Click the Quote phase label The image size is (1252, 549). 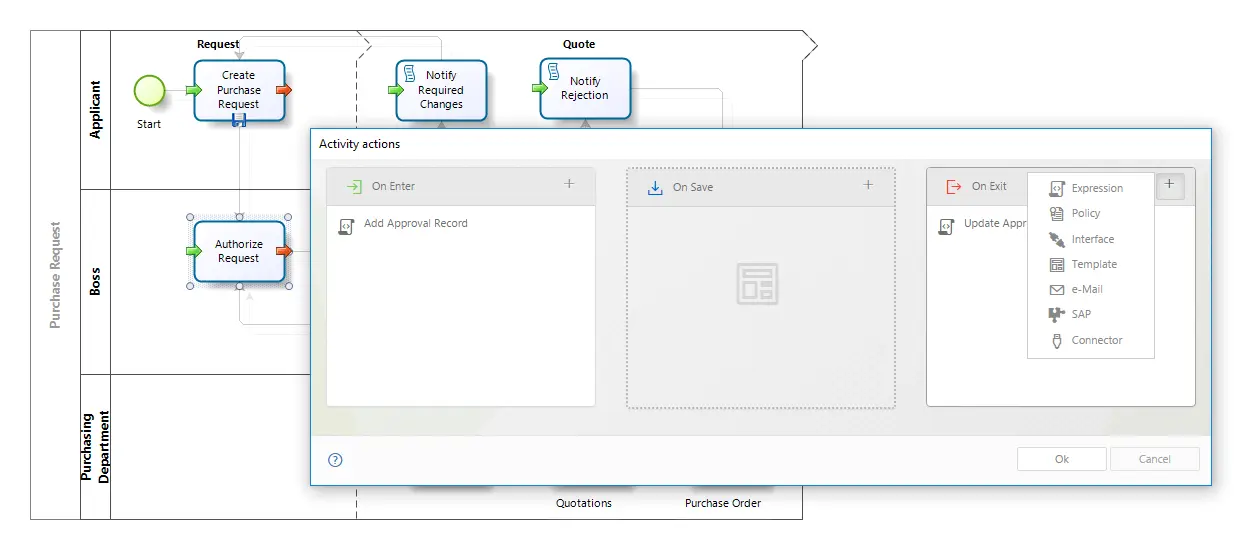[579, 44]
